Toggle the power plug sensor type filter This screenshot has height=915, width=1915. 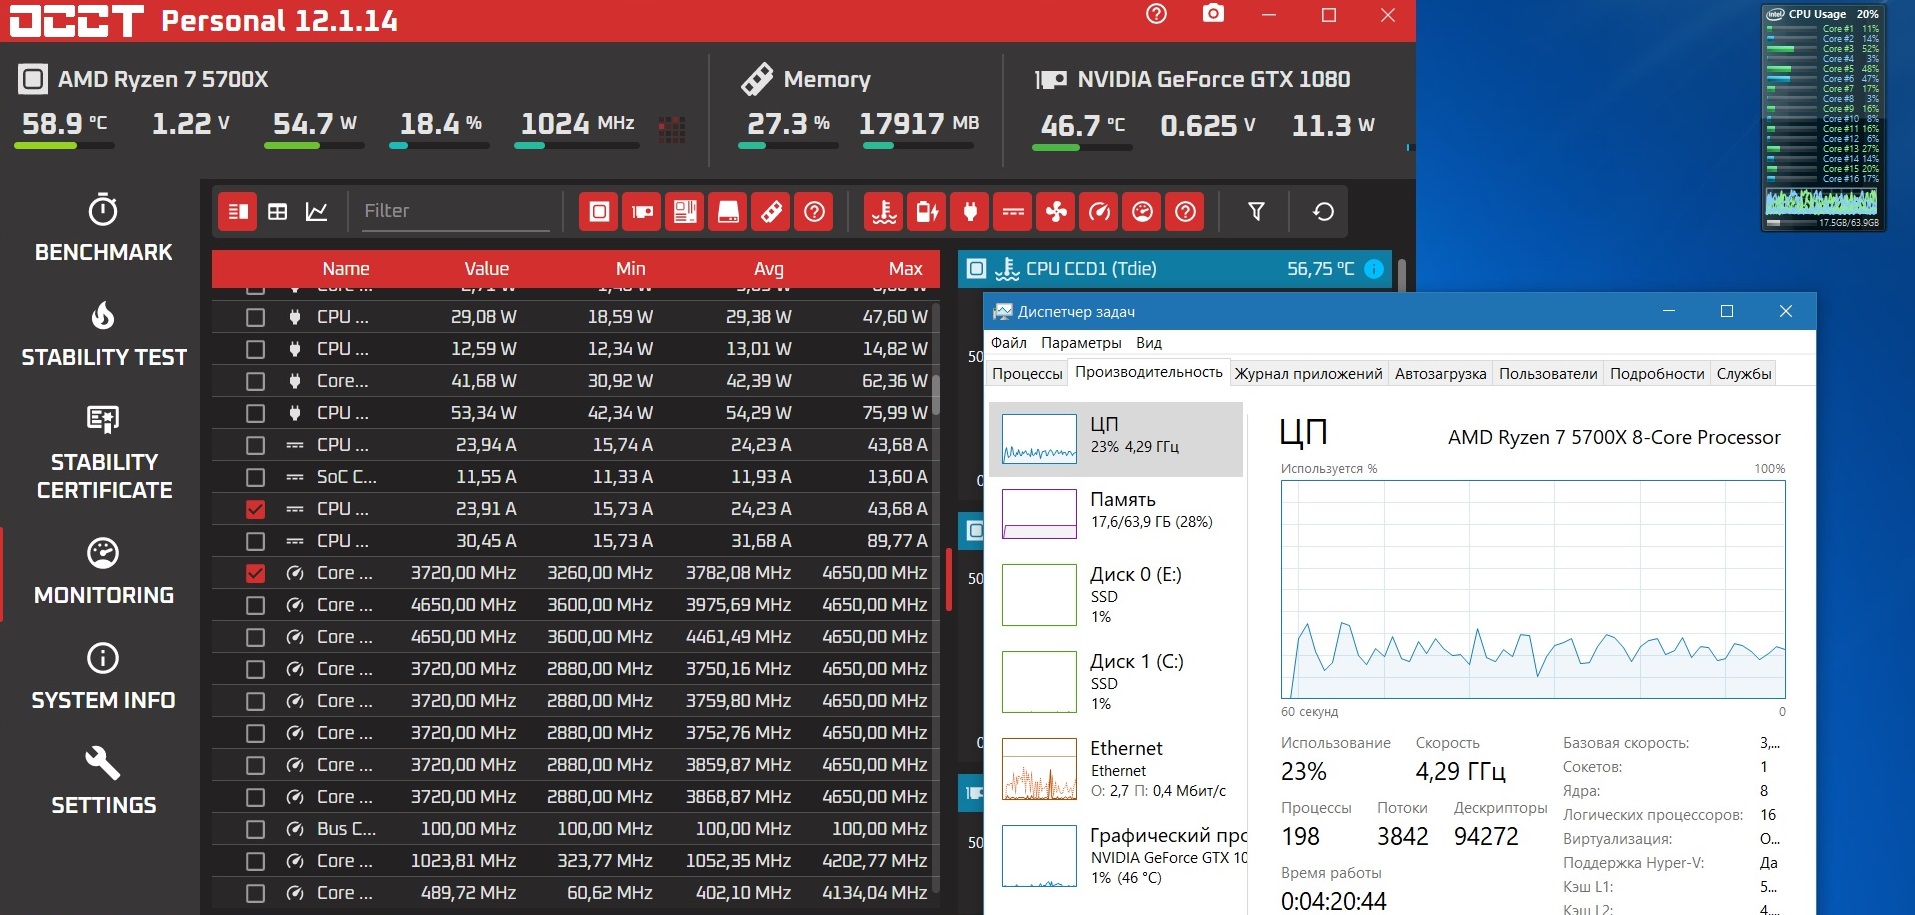coord(970,211)
